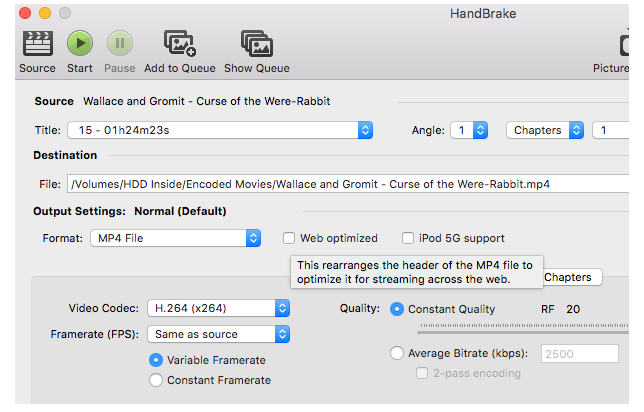Toggle iPod 5G support checkbox

408,239
